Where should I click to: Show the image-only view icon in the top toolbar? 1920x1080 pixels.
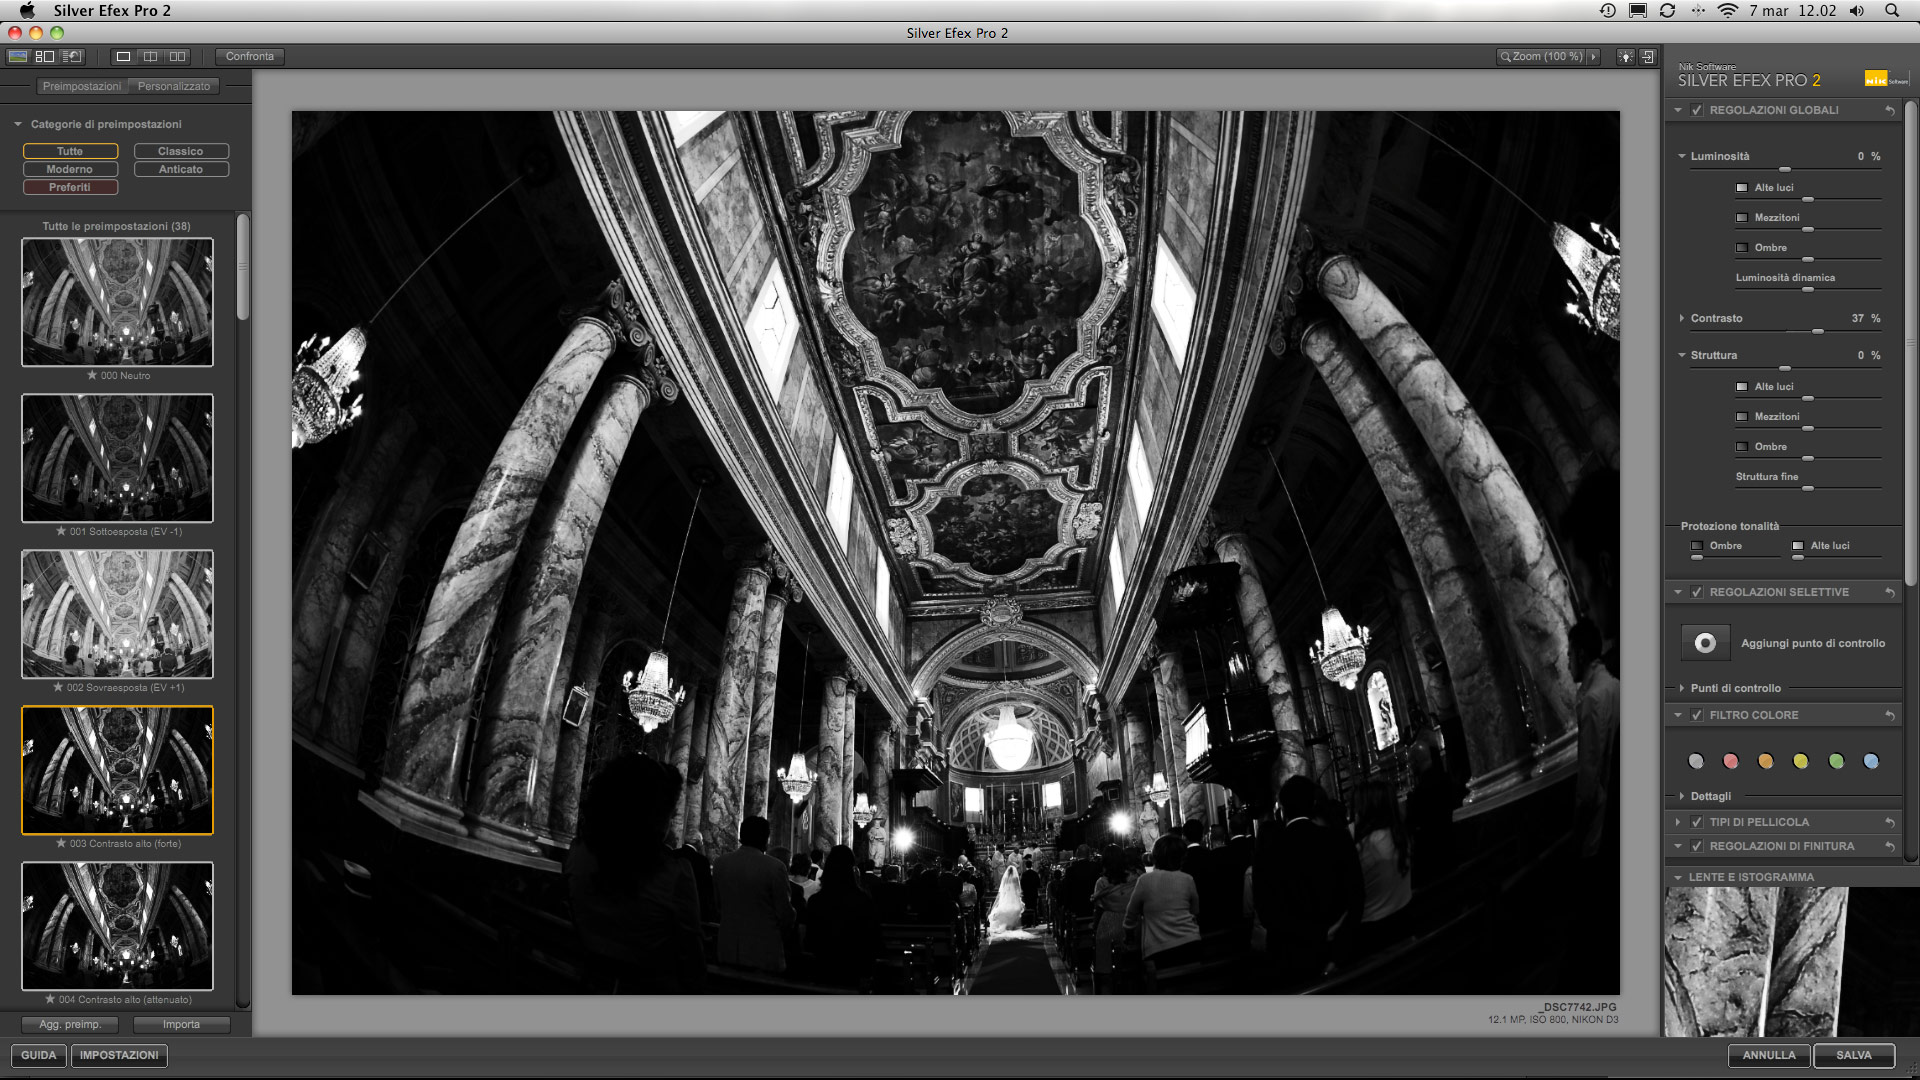tap(18, 57)
